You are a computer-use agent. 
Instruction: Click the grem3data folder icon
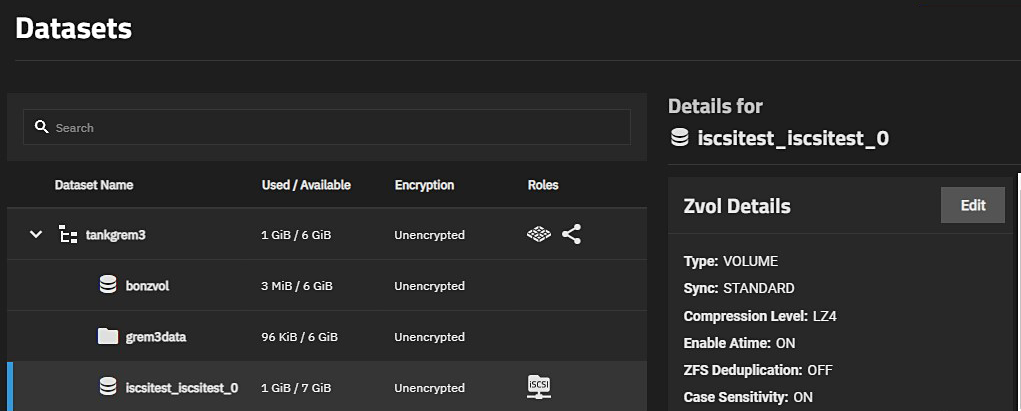[x=108, y=336]
